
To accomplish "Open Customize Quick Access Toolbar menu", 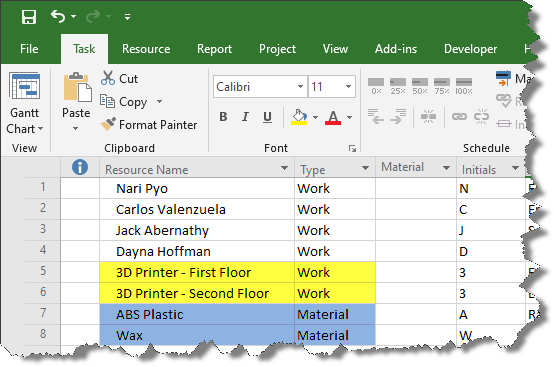I will pyautogui.click(x=127, y=17).
